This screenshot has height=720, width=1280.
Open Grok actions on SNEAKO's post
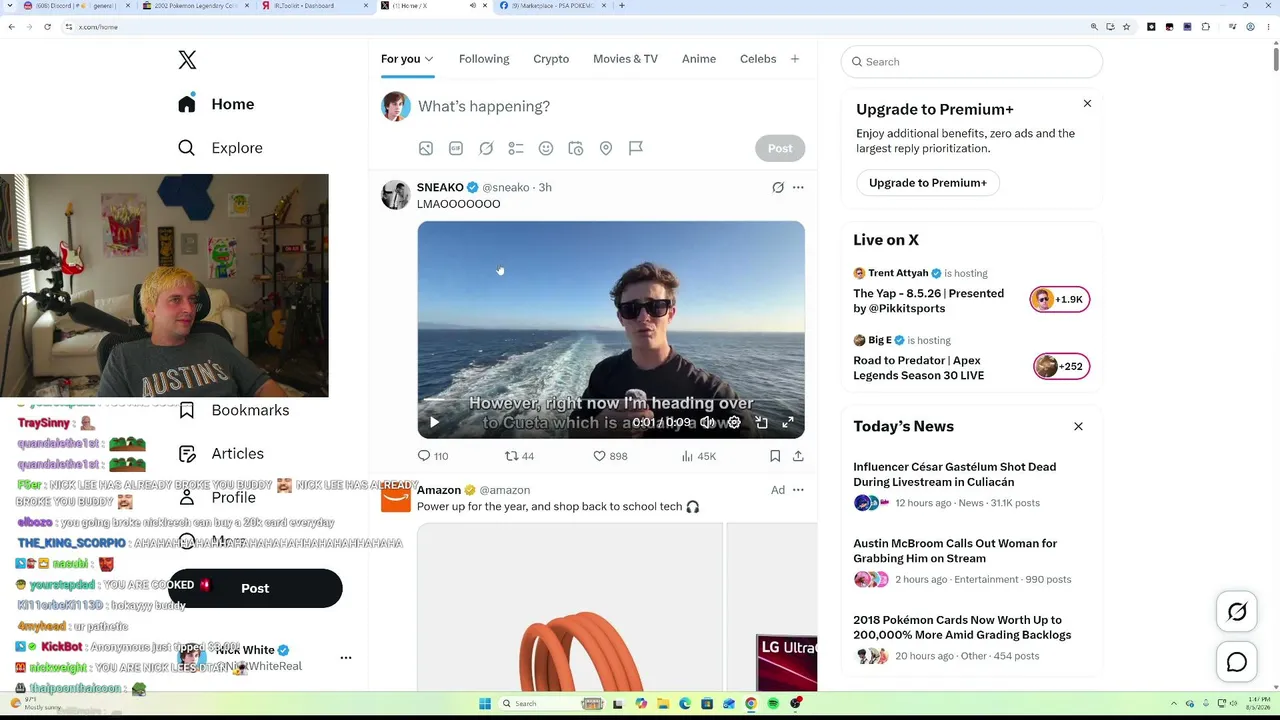coord(778,187)
